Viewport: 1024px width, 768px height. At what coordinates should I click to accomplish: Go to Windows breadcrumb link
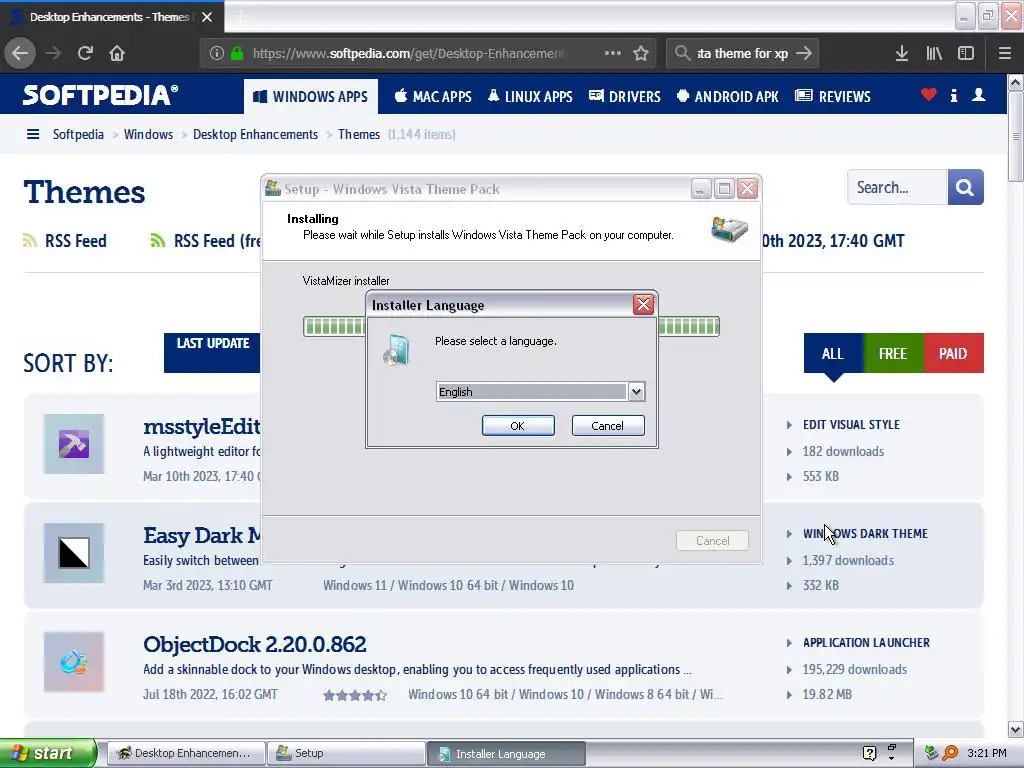(x=148, y=135)
